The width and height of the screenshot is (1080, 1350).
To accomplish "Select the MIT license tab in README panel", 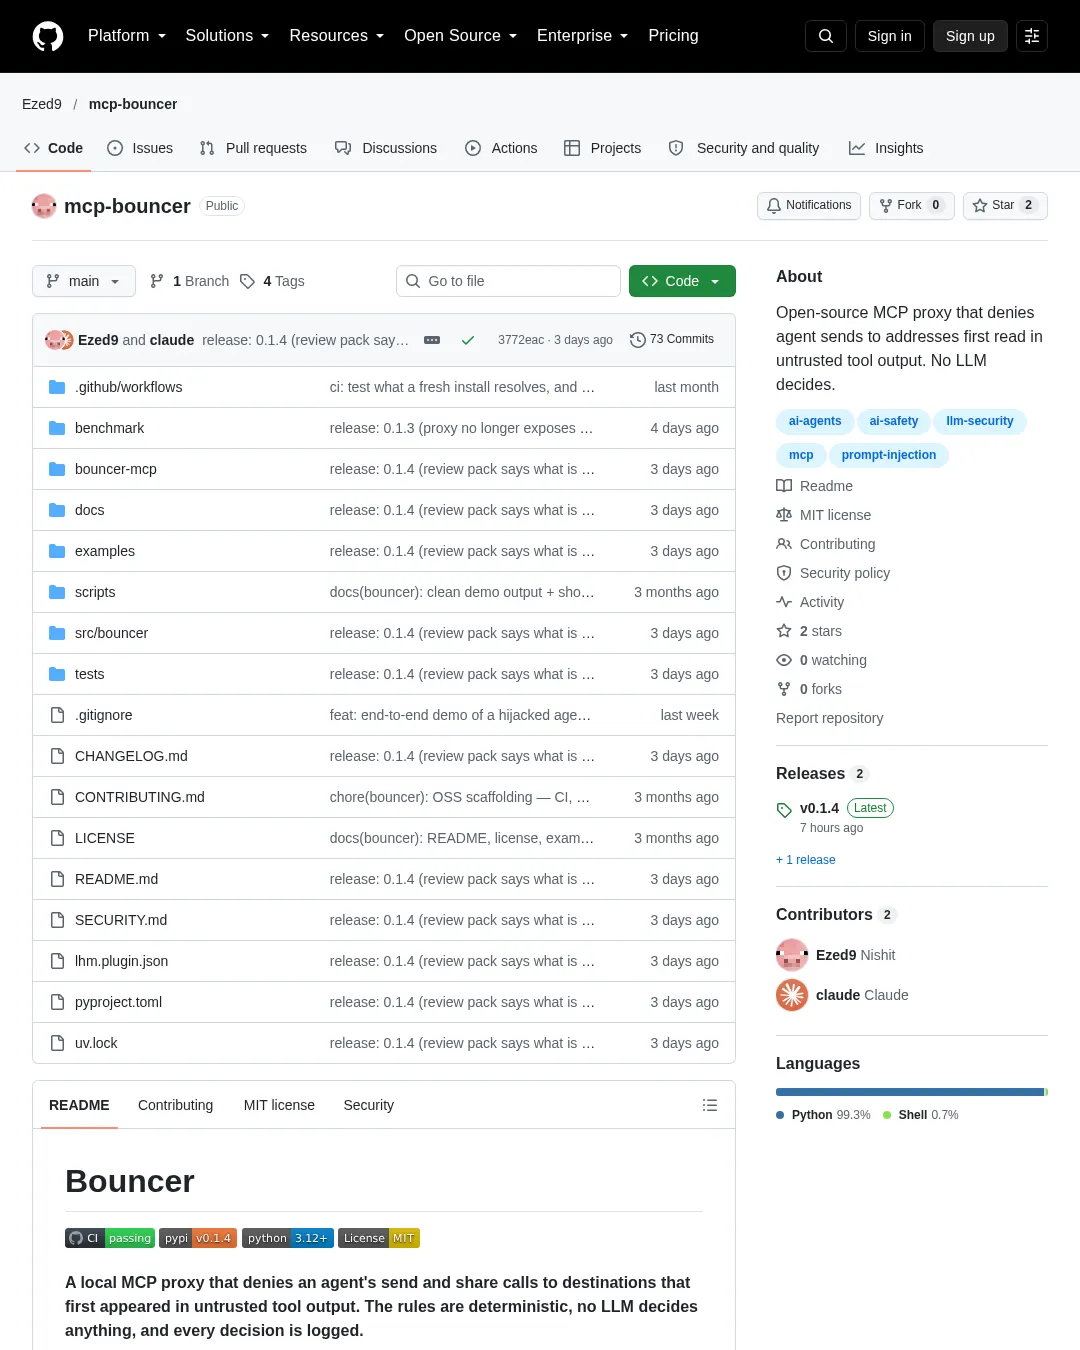I will [279, 1105].
